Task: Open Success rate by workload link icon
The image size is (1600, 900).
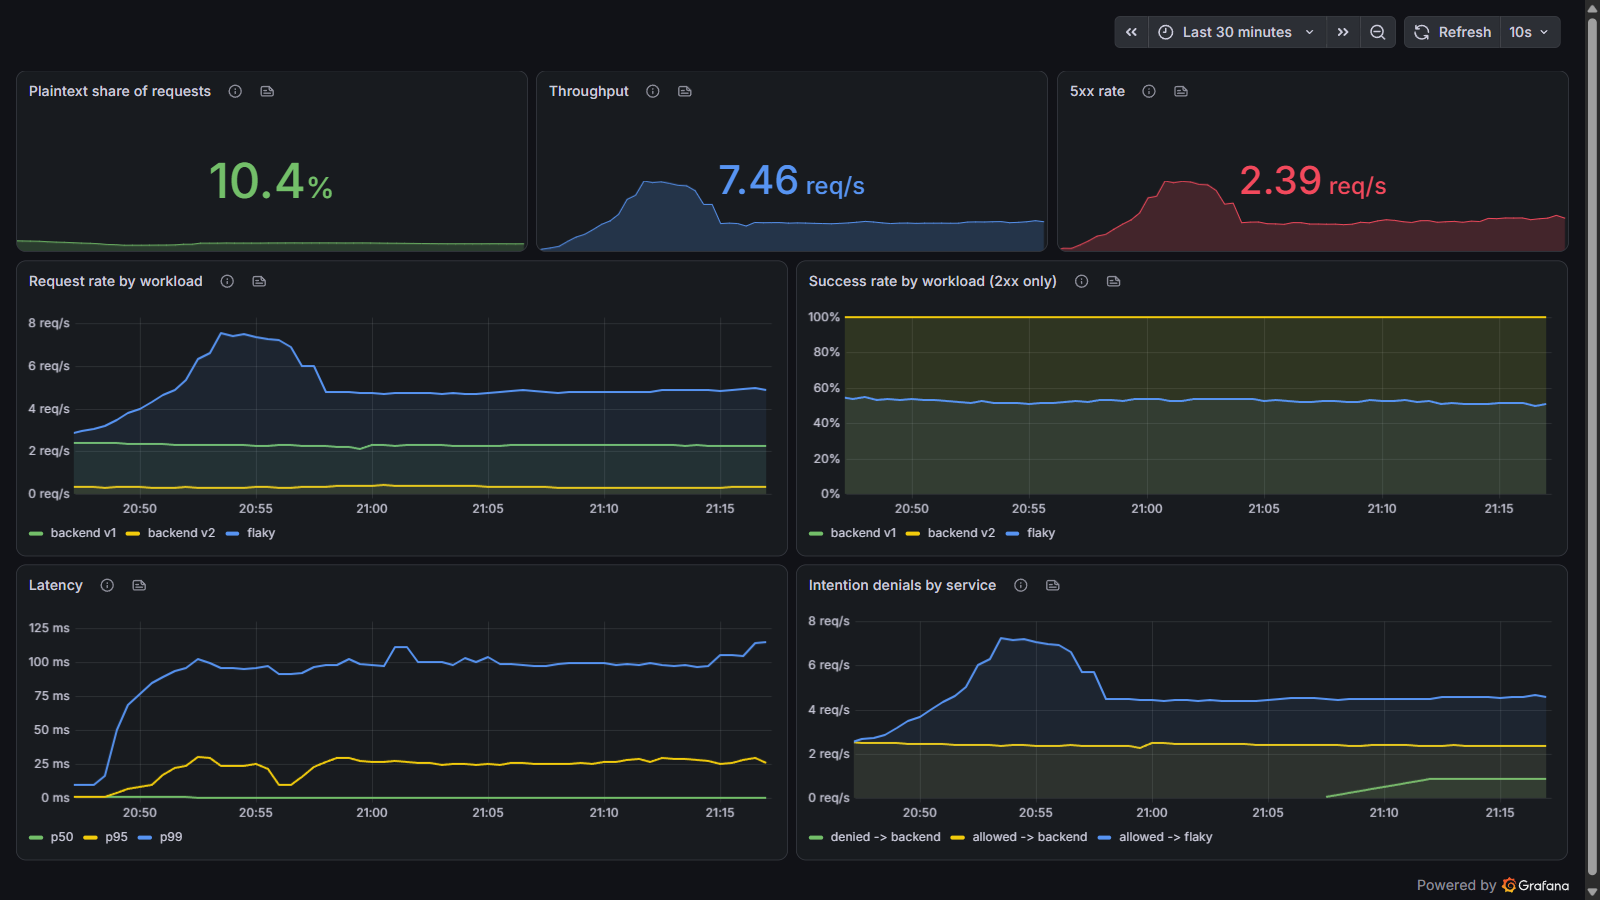Action: 1113,281
